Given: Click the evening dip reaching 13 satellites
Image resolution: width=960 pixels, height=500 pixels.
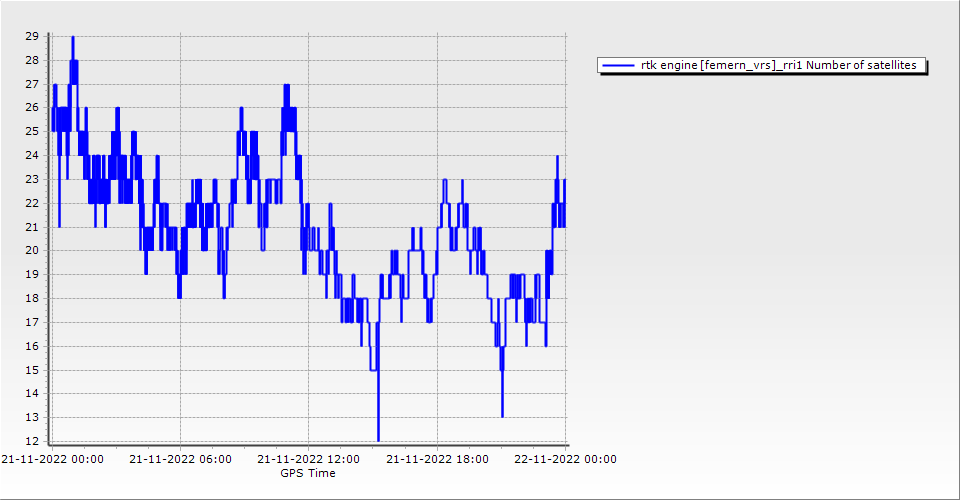Looking at the screenshot, I should pyautogui.click(x=502, y=415).
